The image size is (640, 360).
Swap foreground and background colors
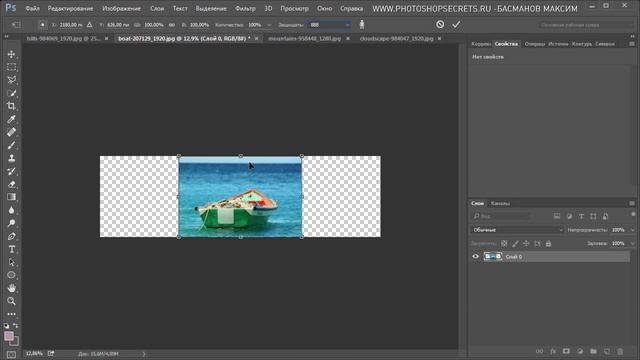pos(16,326)
